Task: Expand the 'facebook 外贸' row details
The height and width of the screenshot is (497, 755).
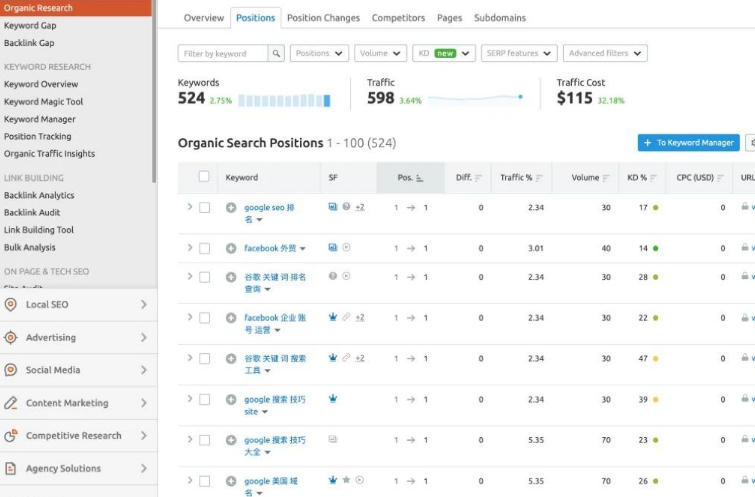Action: [x=190, y=248]
